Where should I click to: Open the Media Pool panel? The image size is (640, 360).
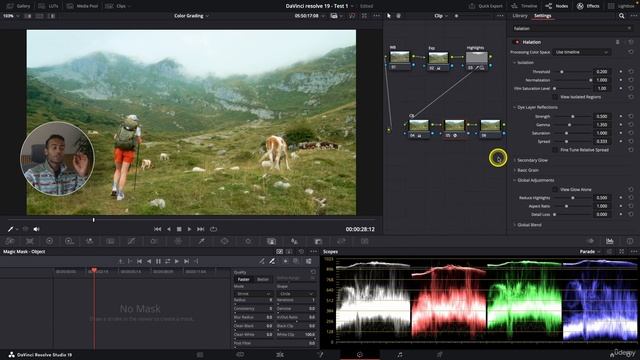(x=82, y=6)
